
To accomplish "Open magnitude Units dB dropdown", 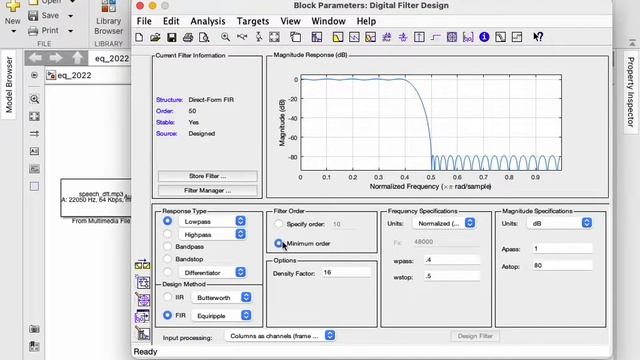I will [x=560, y=223].
